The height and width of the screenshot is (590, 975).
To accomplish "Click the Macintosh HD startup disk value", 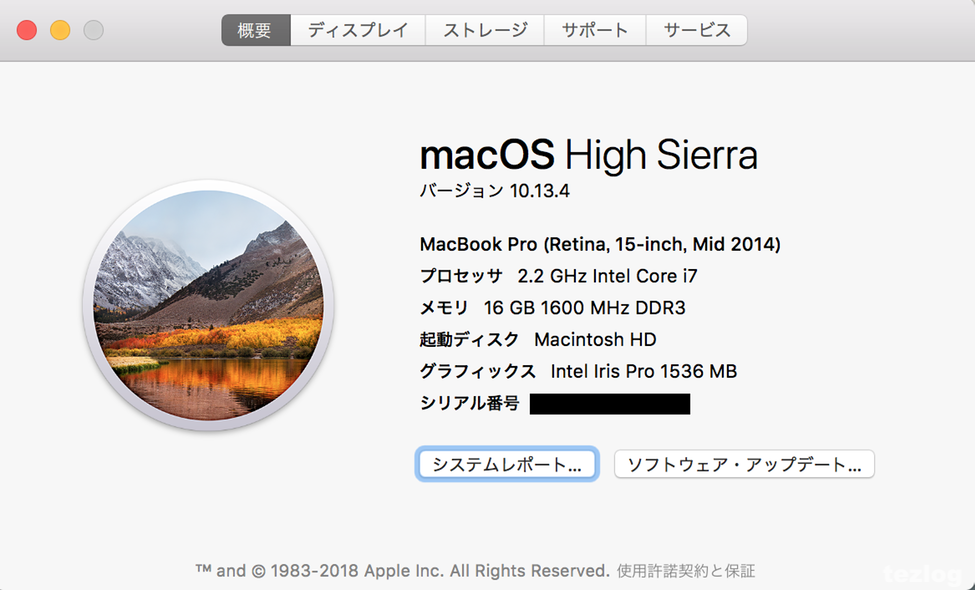I will pos(595,339).
